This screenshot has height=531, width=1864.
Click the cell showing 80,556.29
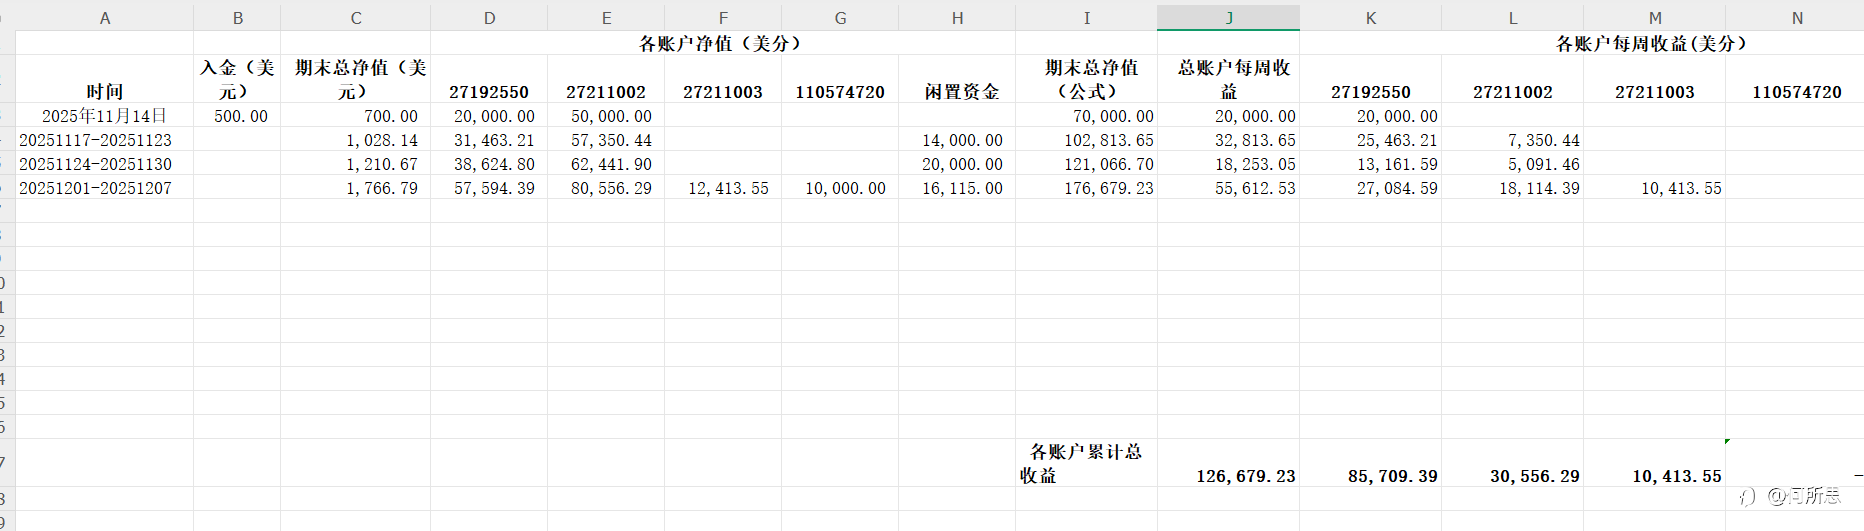[x=606, y=187]
